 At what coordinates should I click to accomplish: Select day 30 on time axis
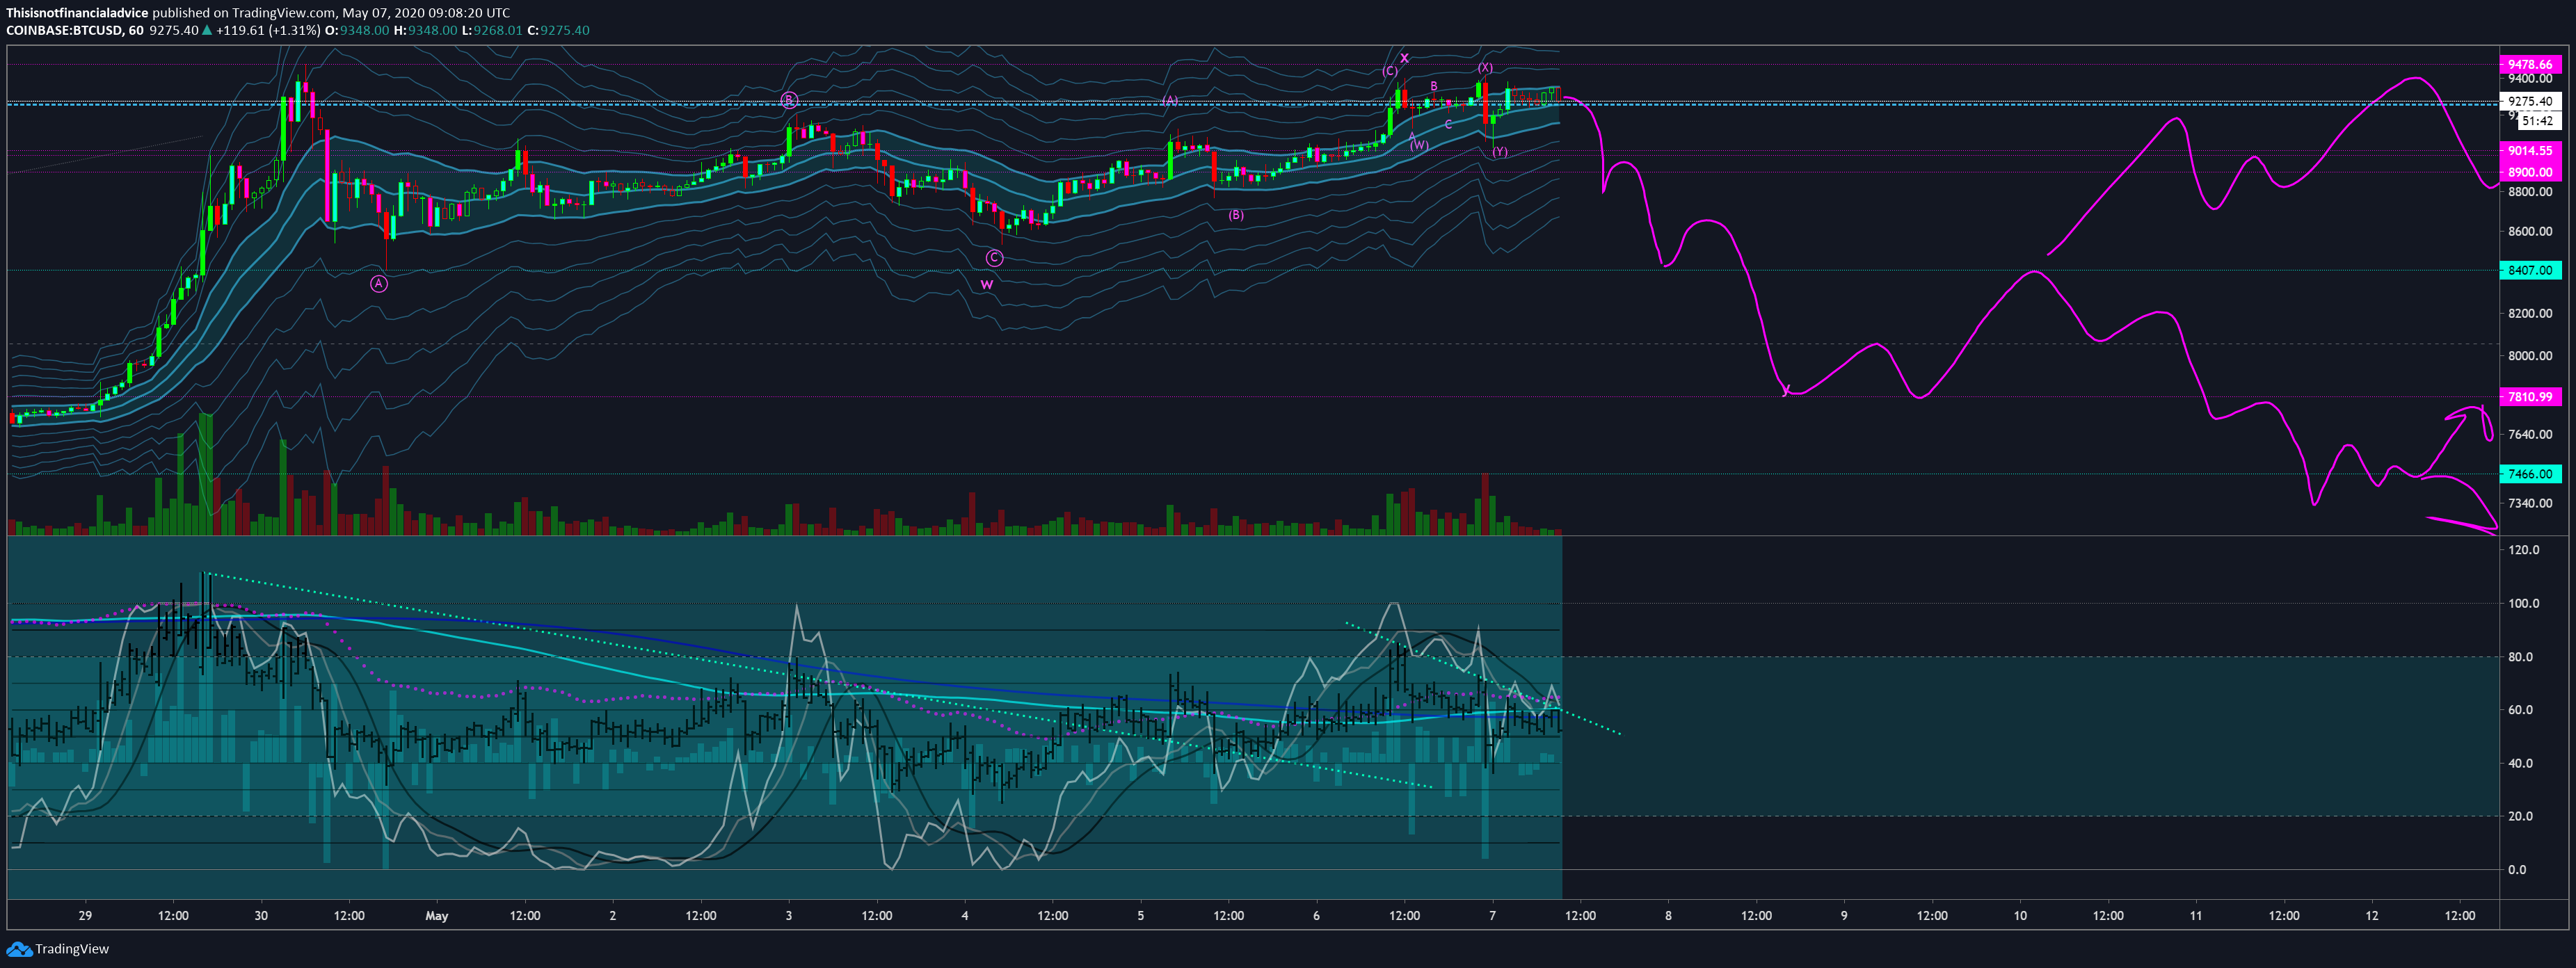(x=261, y=915)
